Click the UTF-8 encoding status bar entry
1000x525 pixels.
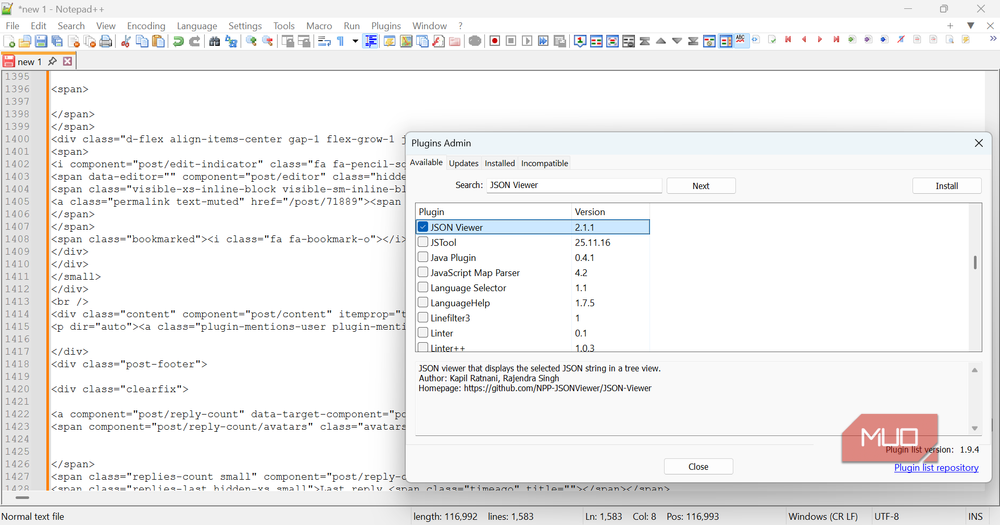[886, 516]
